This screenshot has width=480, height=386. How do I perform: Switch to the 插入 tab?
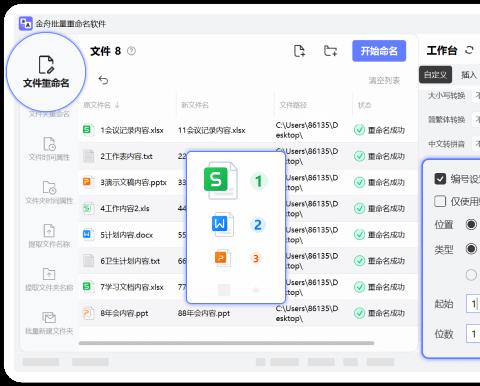coord(468,75)
